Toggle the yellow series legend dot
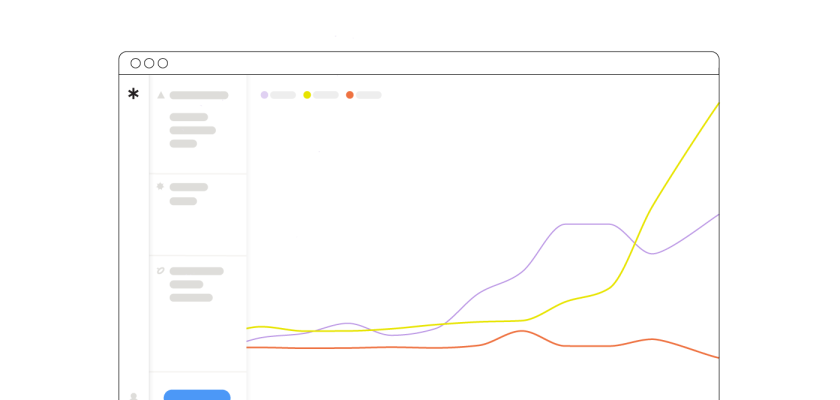The image size is (840, 400). [x=307, y=95]
